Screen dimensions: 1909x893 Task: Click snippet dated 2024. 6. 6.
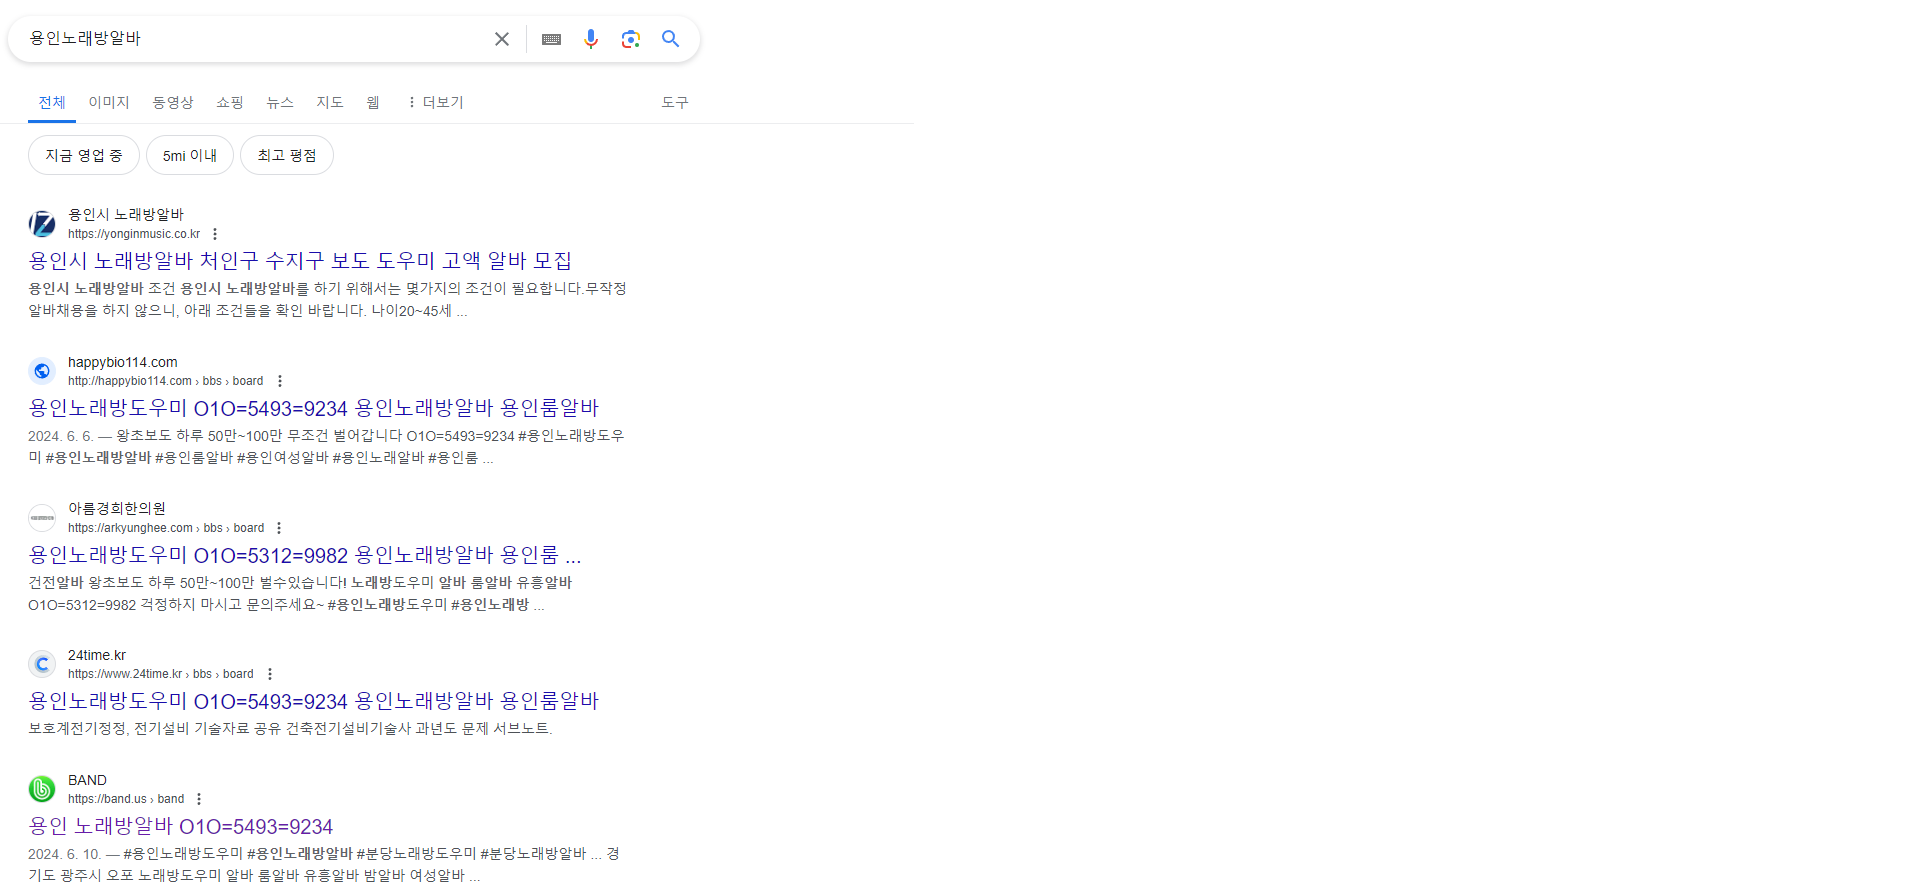click(326, 446)
